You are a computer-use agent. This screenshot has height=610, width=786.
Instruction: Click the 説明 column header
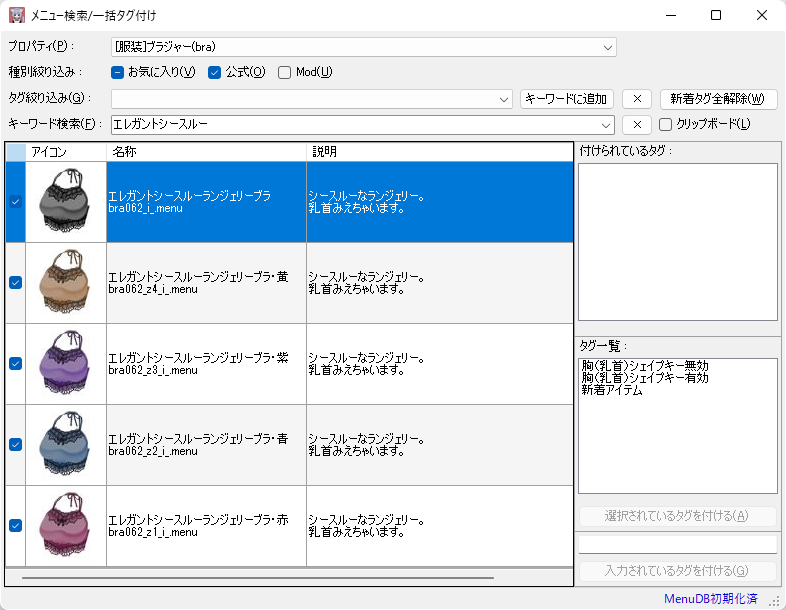coord(440,152)
